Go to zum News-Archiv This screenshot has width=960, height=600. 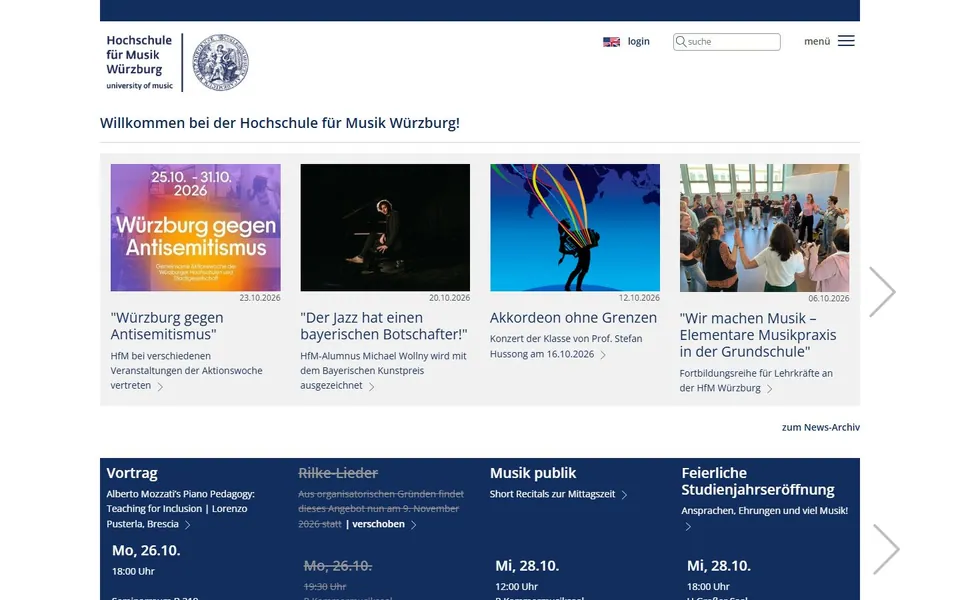820,427
